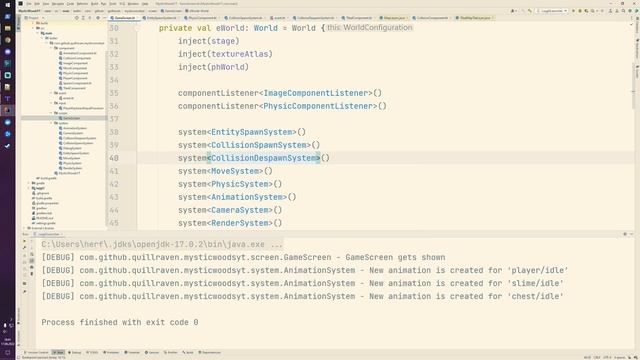Click on inject(textureAtlas) code line
Viewport: 640px width, 360px height.
pyautogui.click(x=225, y=54)
